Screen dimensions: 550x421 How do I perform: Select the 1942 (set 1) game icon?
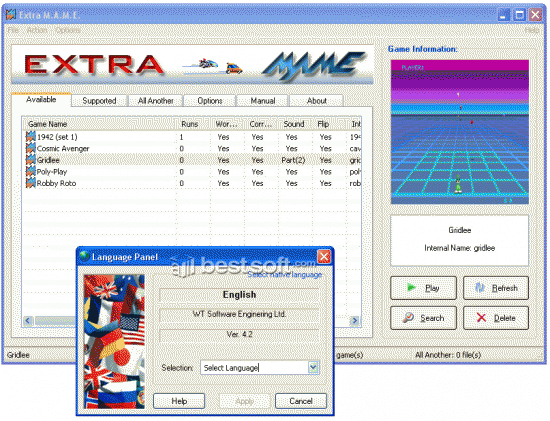tap(31, 137)
